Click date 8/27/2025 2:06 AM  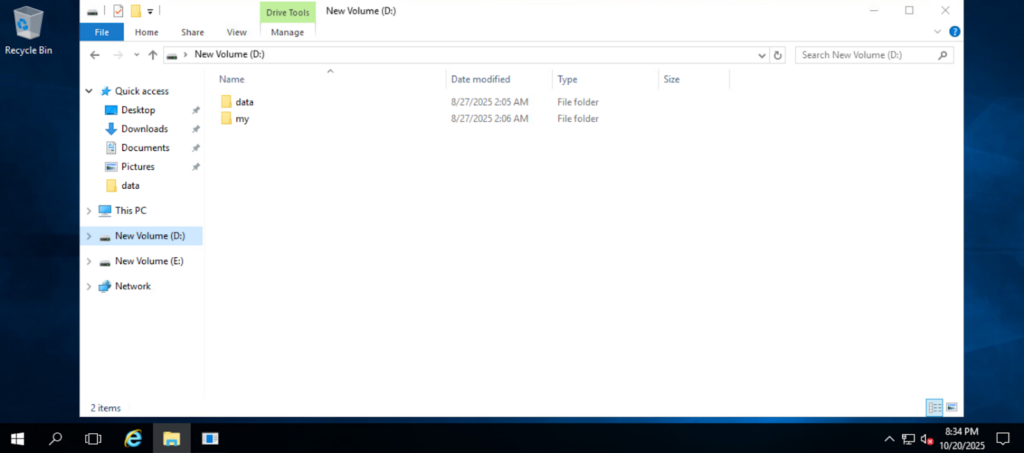click(x=489, y=119)
